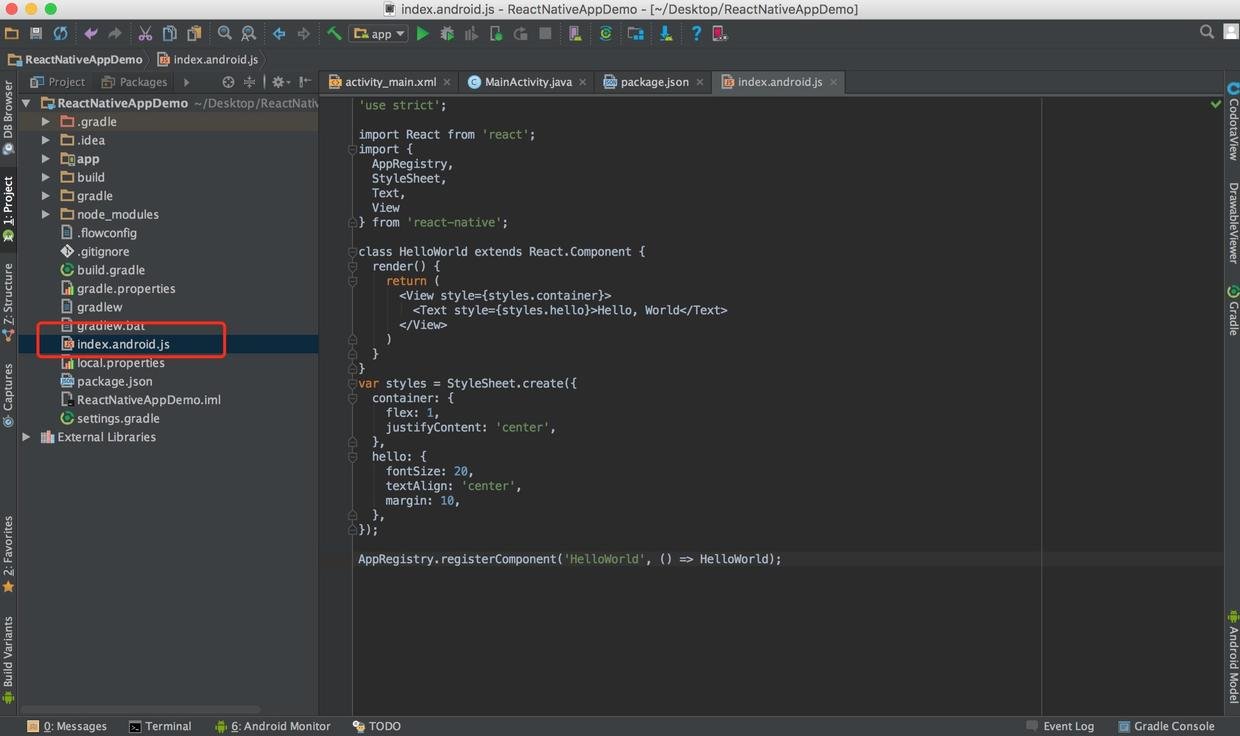
Task: Click the Synchronize refresh icon
Action: click(x=60, y=33)
